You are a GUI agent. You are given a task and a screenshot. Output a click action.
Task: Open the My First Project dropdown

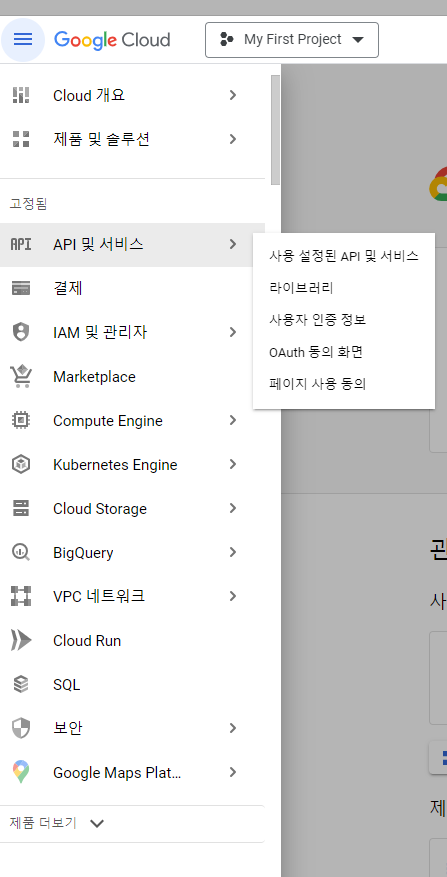[291, 40]
